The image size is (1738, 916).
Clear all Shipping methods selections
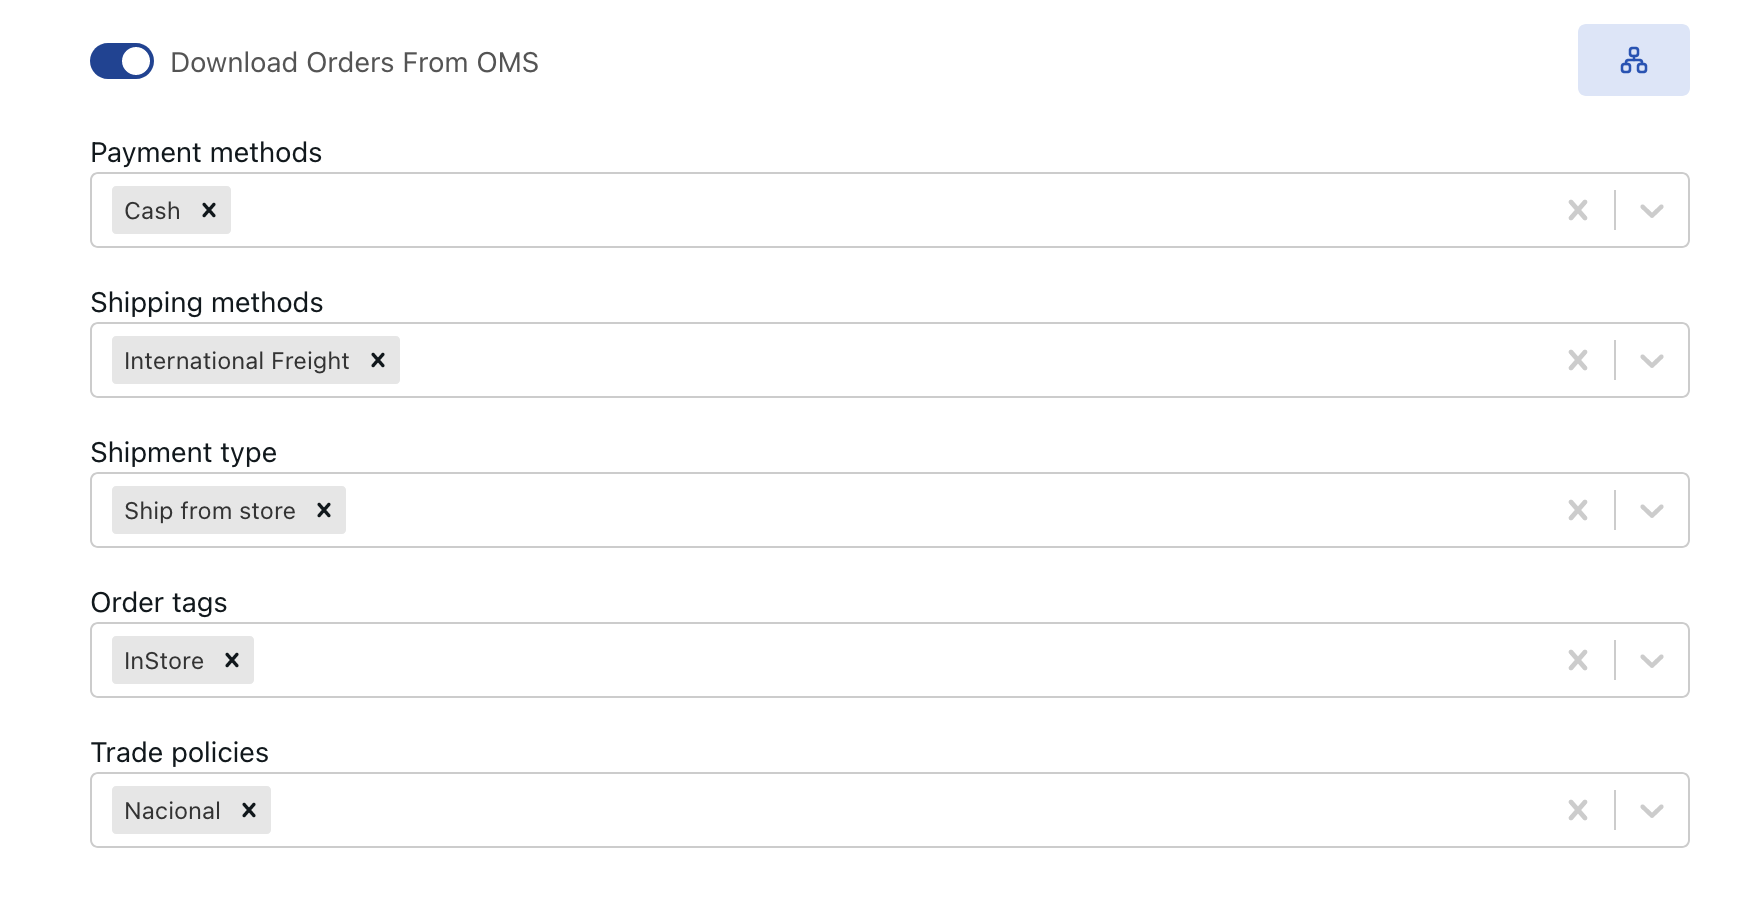pos(1578,360)
